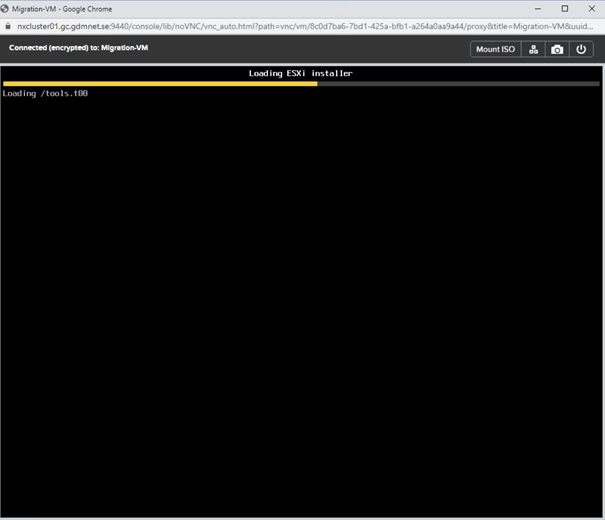Image resolution: width=605 pixels, height=520 pixels.
Task: Send Ctrl-Alt-Del via the keys icon
Action: click(533, 49)
